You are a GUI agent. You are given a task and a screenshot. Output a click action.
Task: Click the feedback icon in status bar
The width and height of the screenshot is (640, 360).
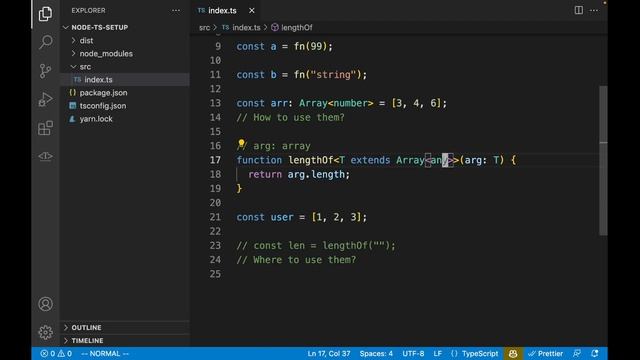pyautogui.click(x=577, y=353)
